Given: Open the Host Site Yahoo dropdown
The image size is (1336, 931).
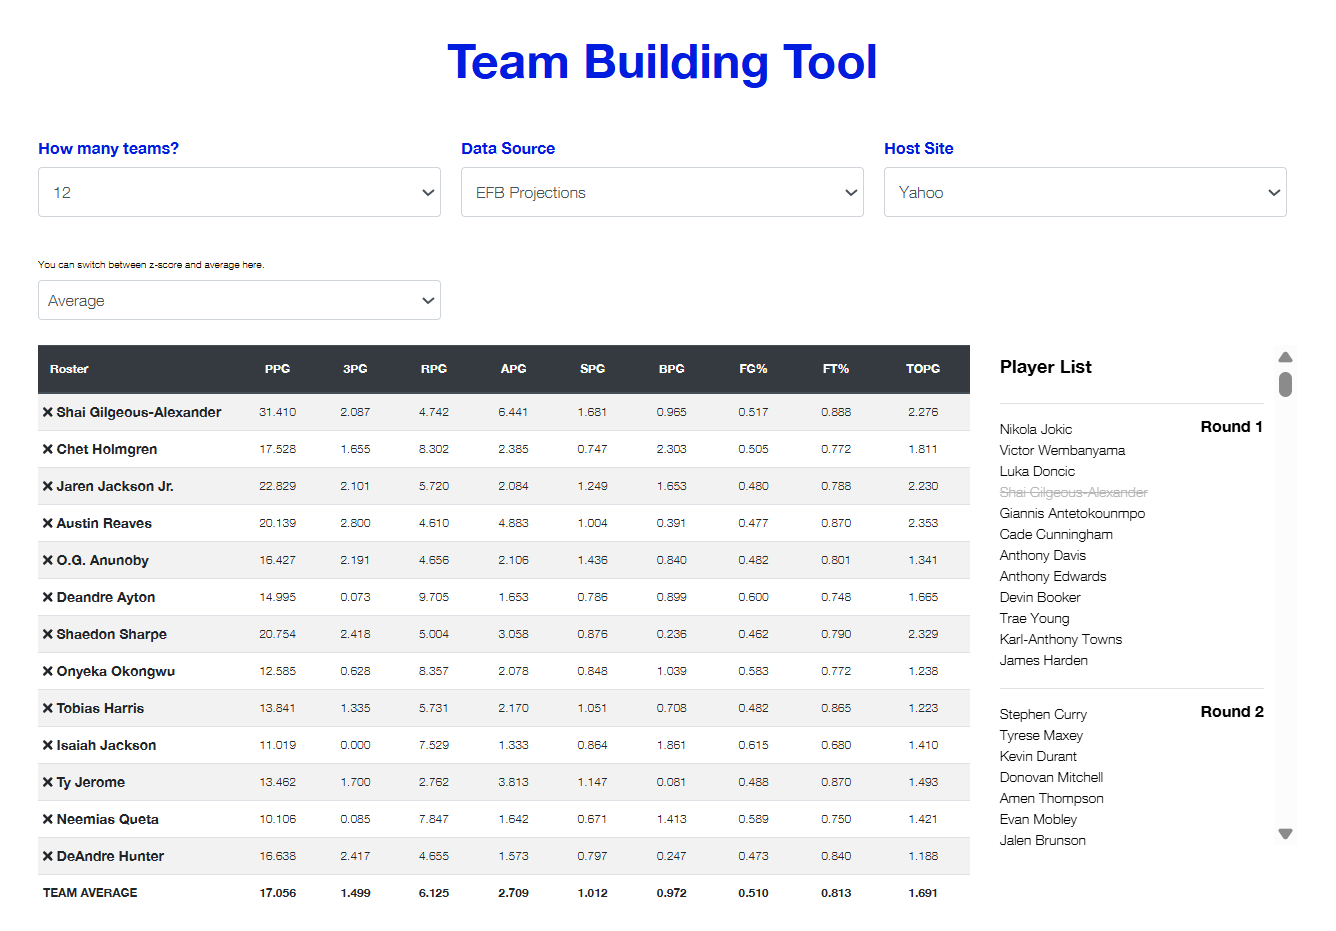Looking at the screenshot, I should point(1085,192).
